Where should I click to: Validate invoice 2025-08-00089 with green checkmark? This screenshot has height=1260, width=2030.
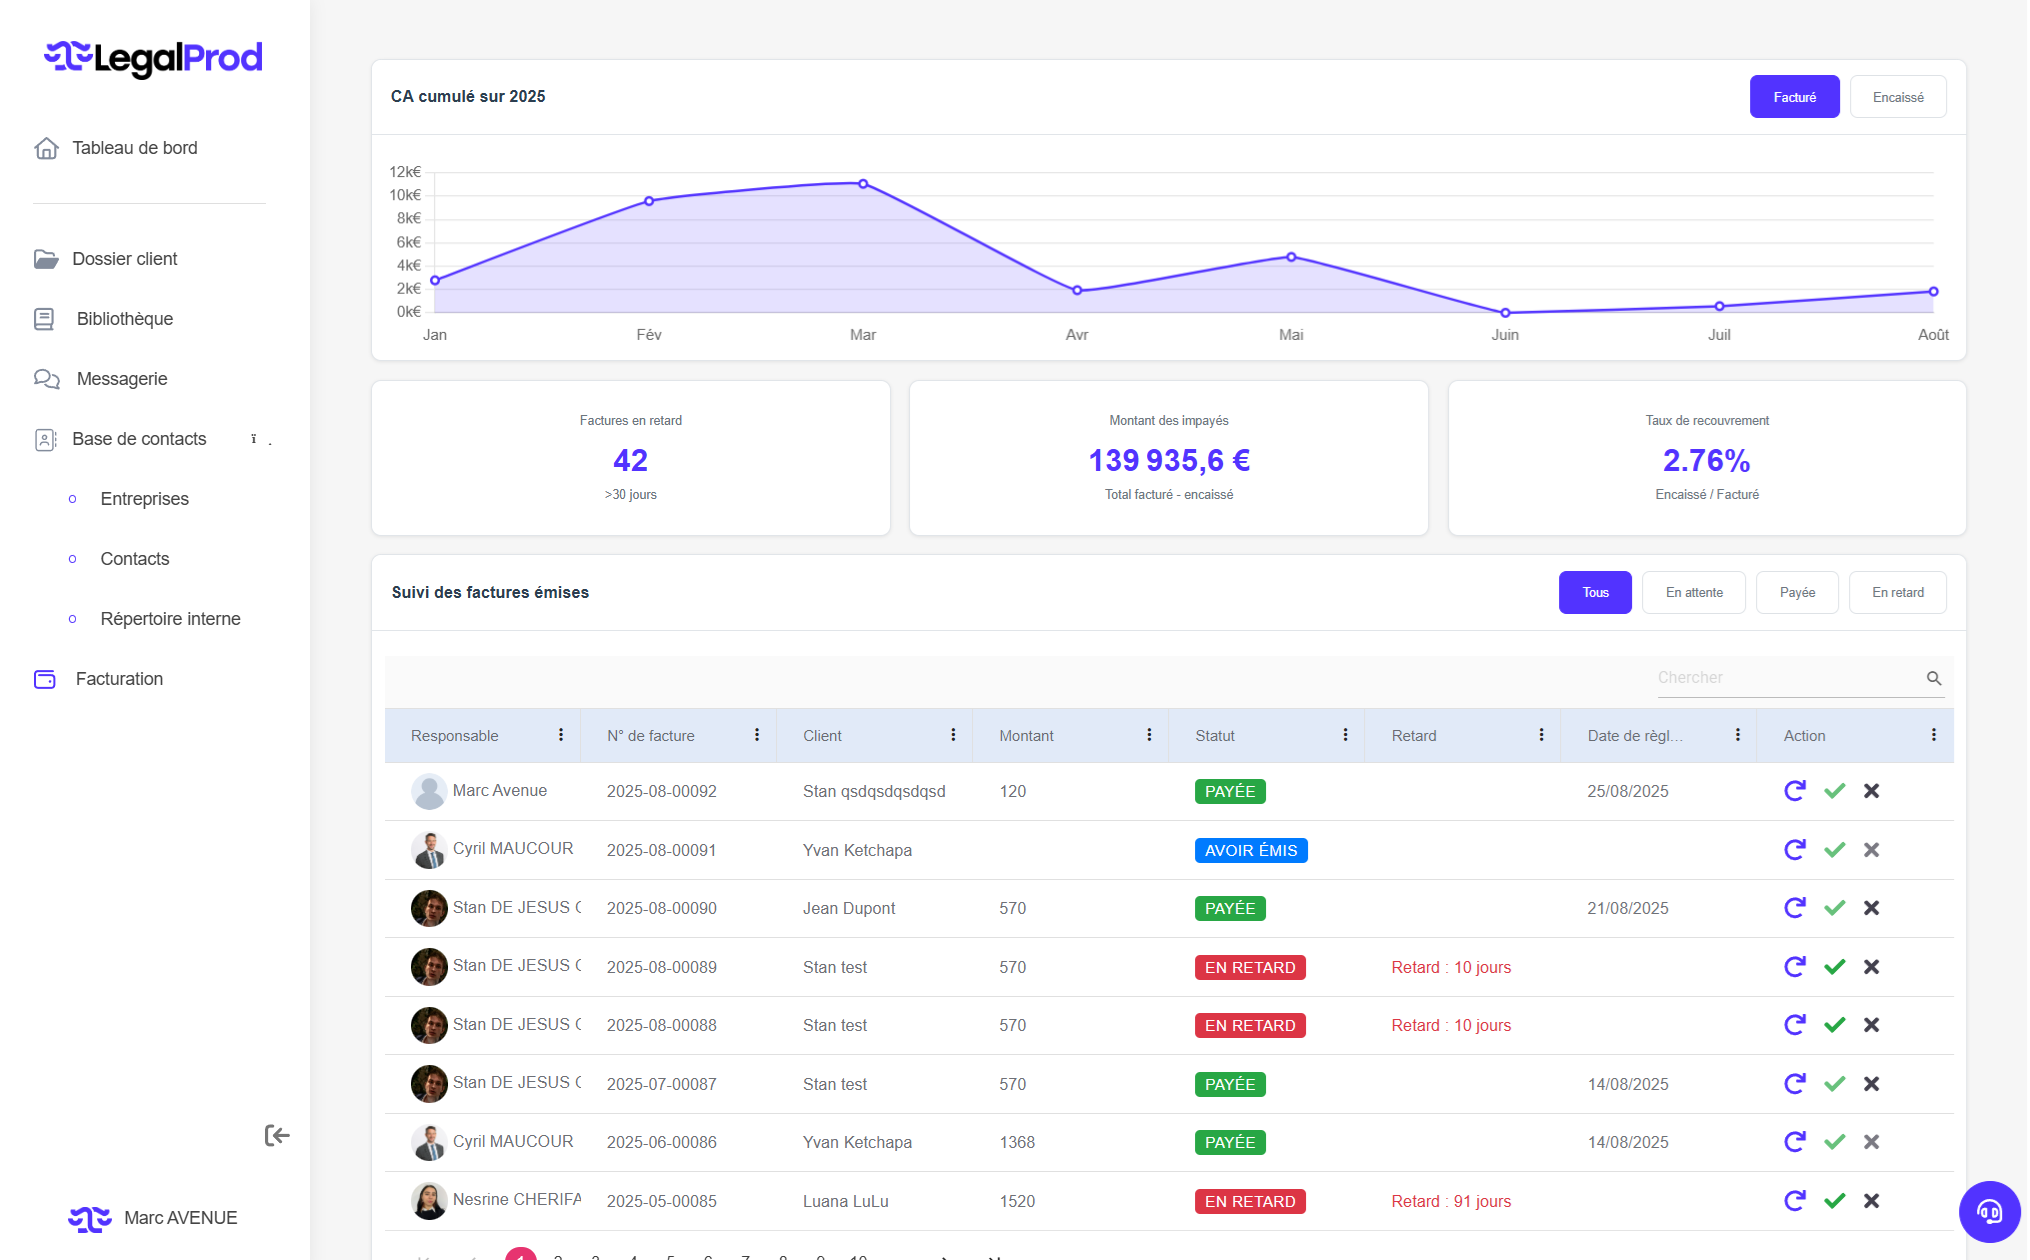click(x=1834, y=967)
